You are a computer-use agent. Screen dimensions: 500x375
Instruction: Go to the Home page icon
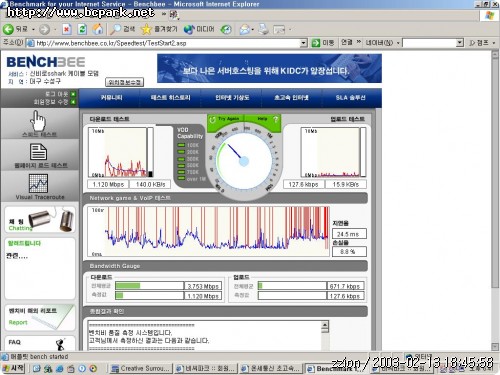(98, 29)
